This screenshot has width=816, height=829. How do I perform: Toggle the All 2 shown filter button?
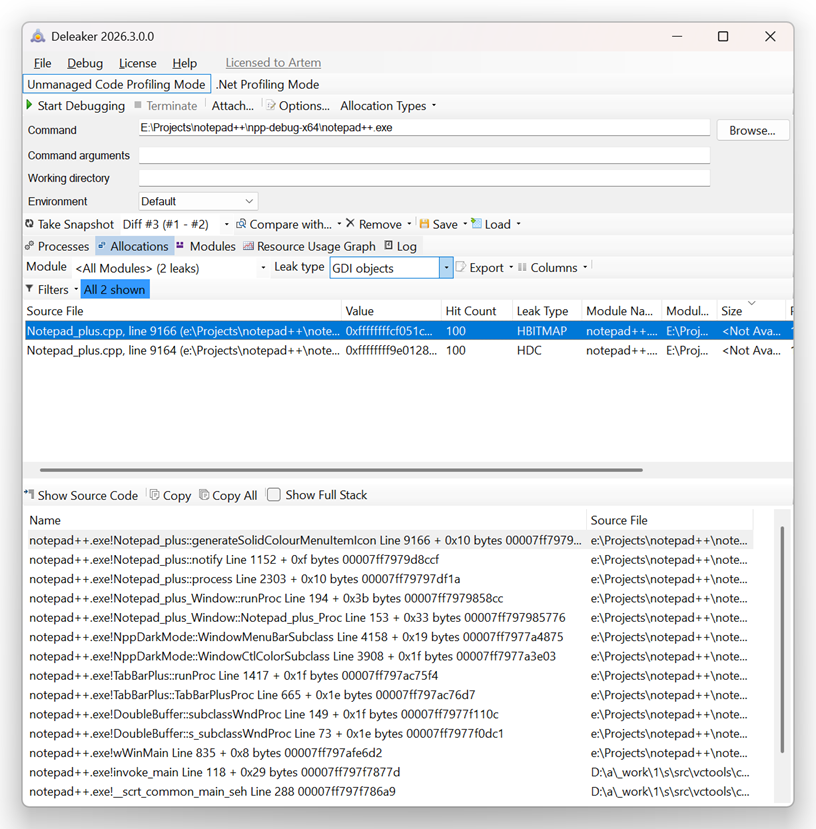coord(115,289)
